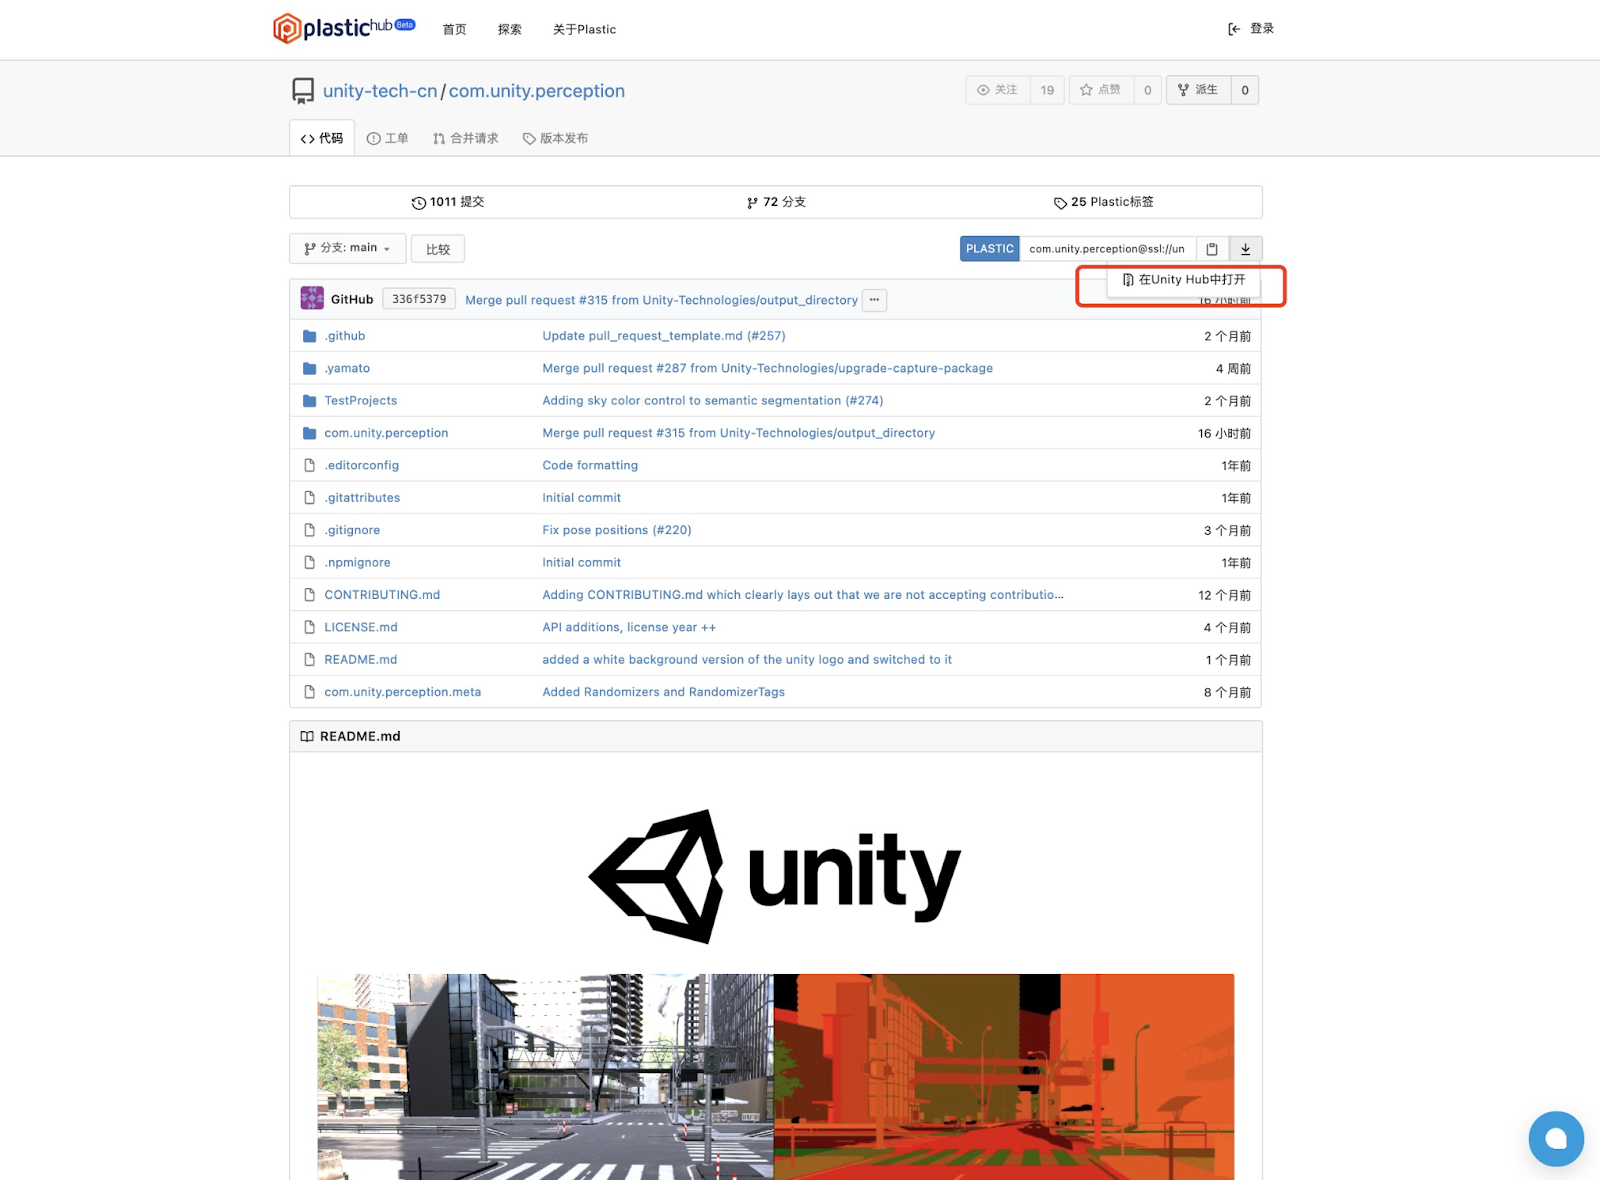Click the file icon beside .gitignore

click(310, 530)
